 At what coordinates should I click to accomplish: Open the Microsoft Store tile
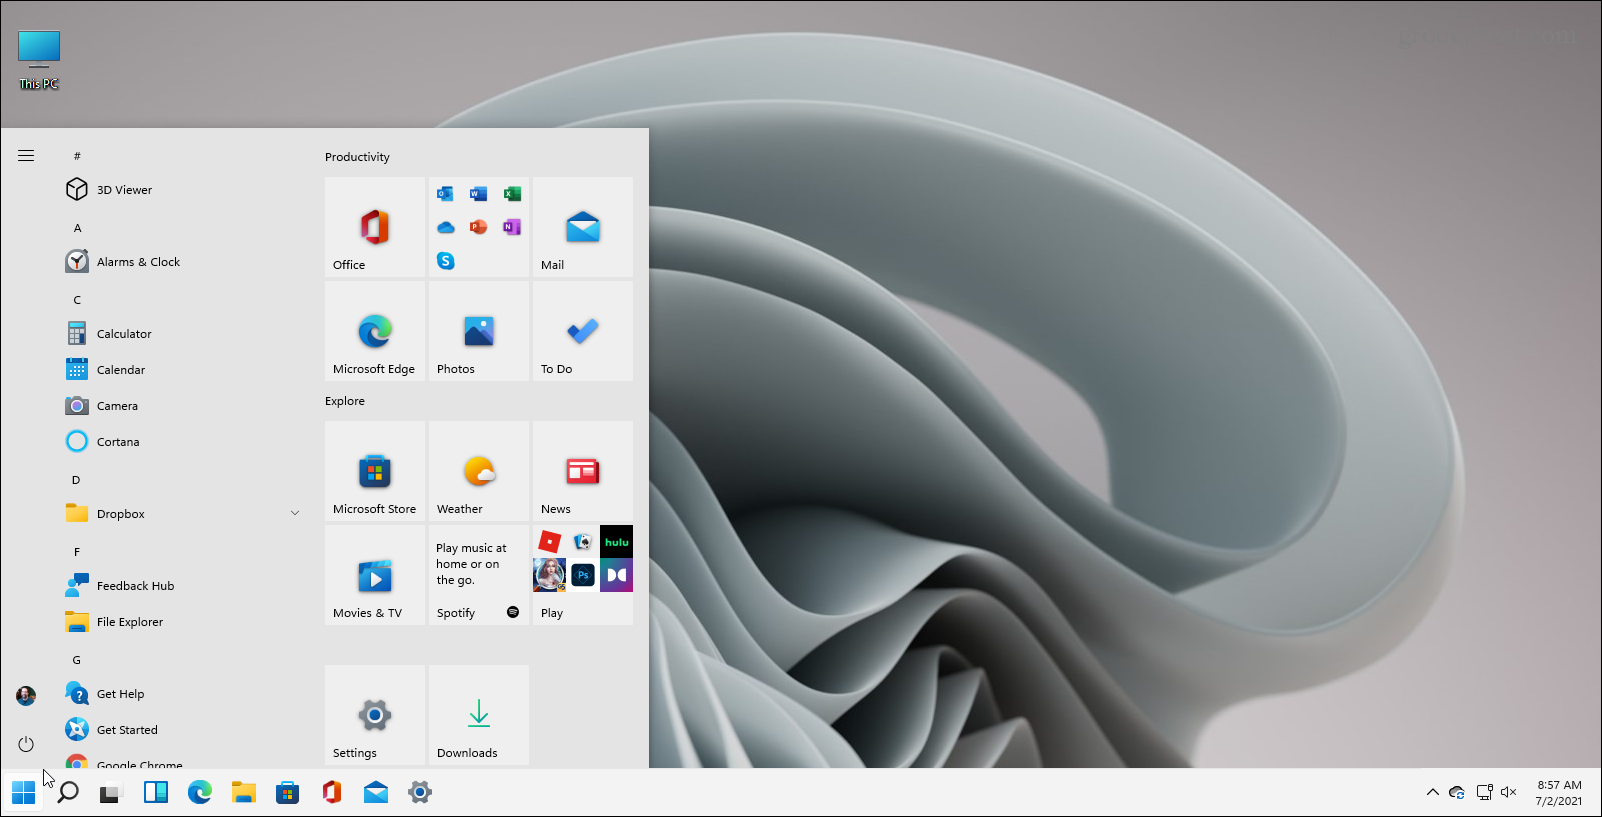click(x=375, y=471)
